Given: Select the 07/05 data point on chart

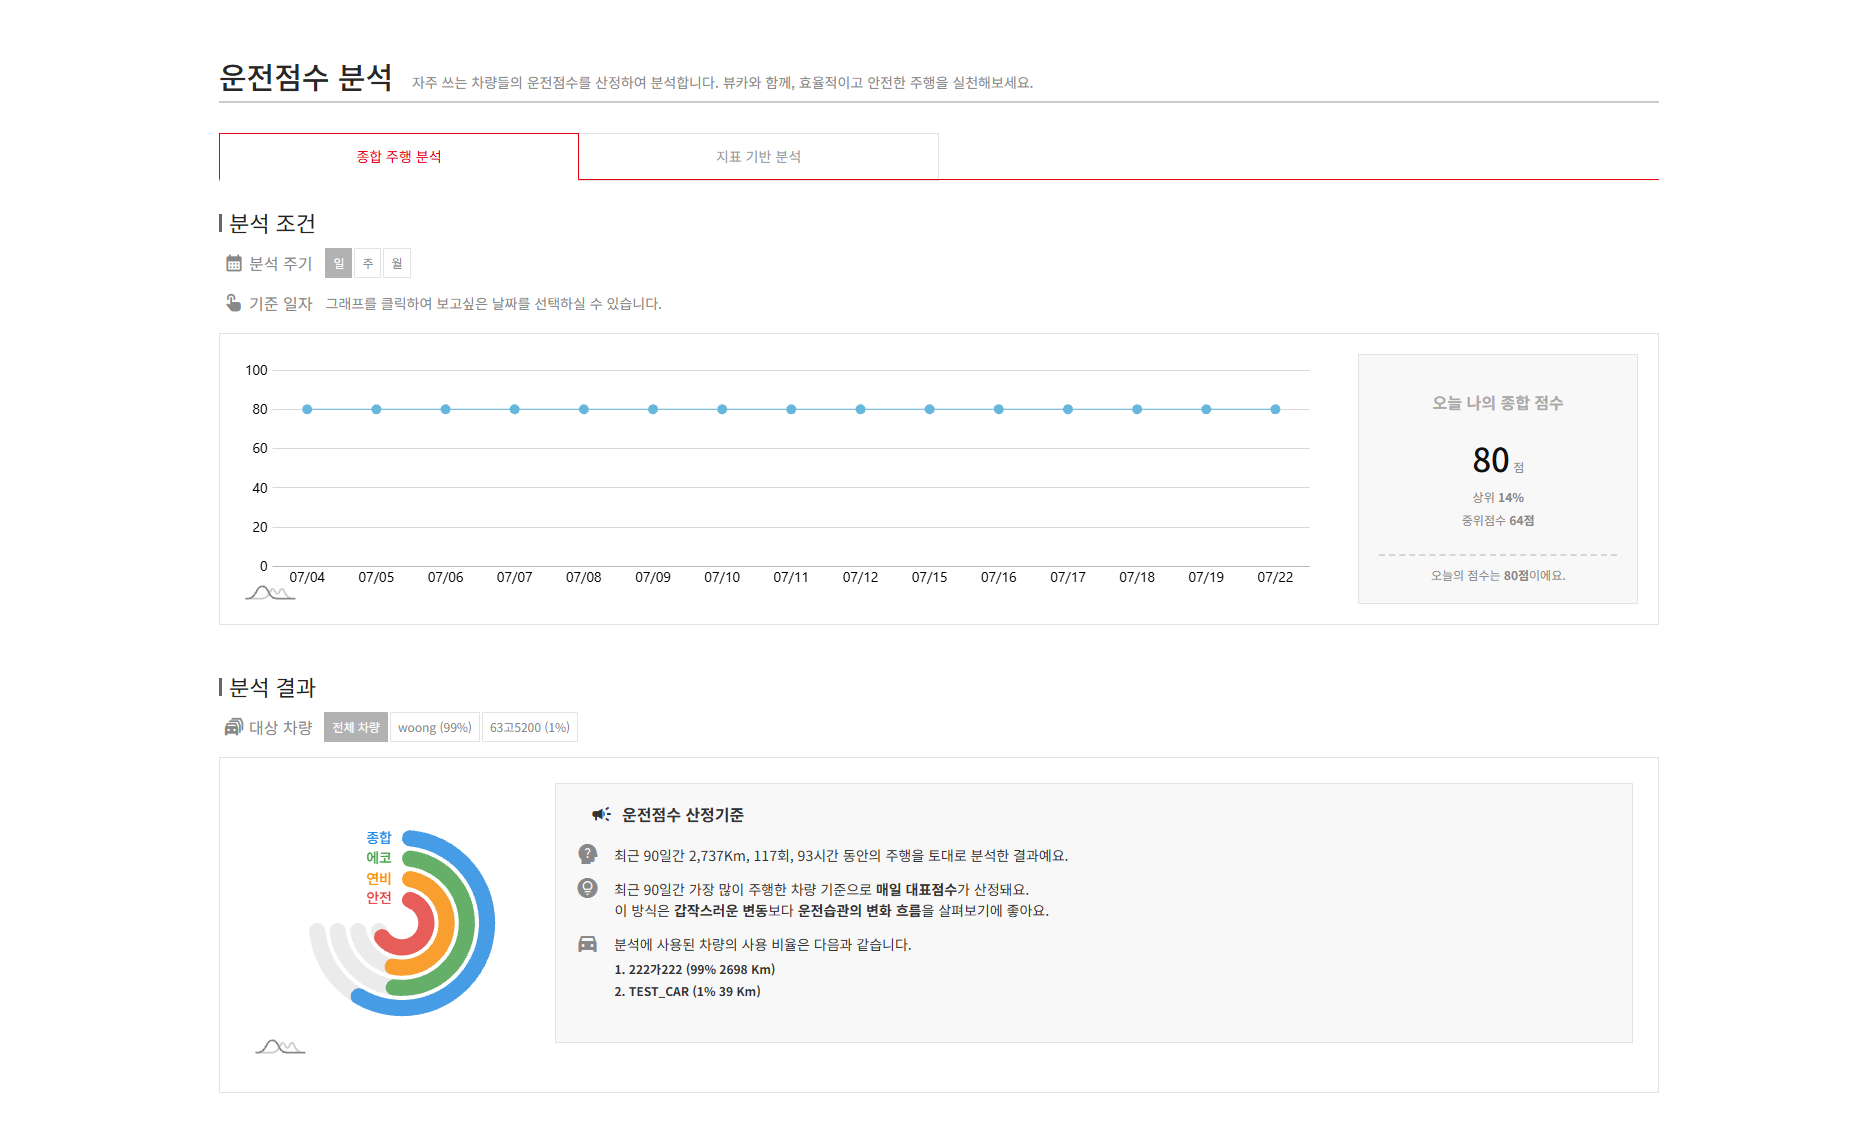Looking at the screenshot, I should click(x=376, y=409).
